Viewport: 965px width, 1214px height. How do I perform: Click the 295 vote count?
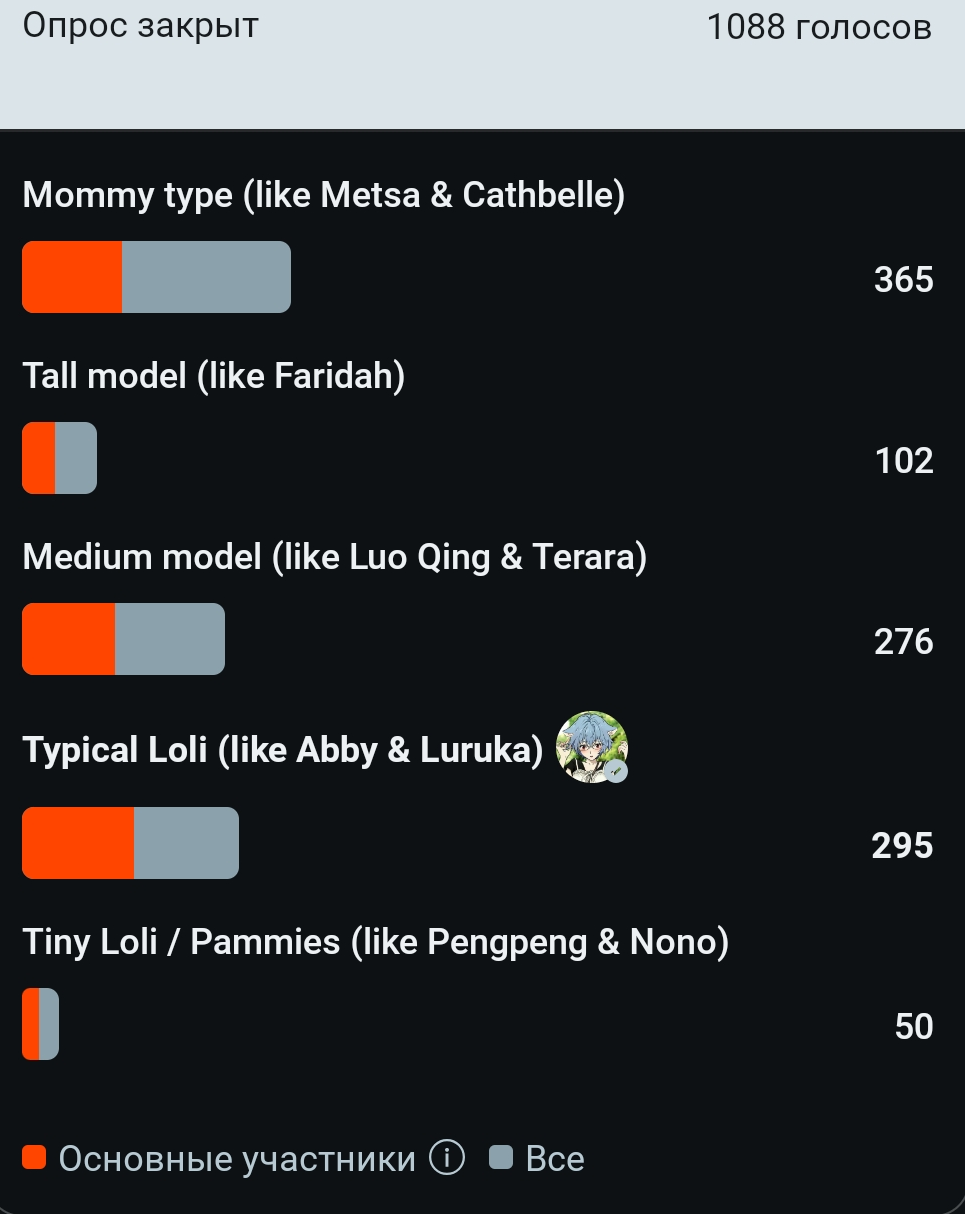pyautogui.click(x=902, y=845)
